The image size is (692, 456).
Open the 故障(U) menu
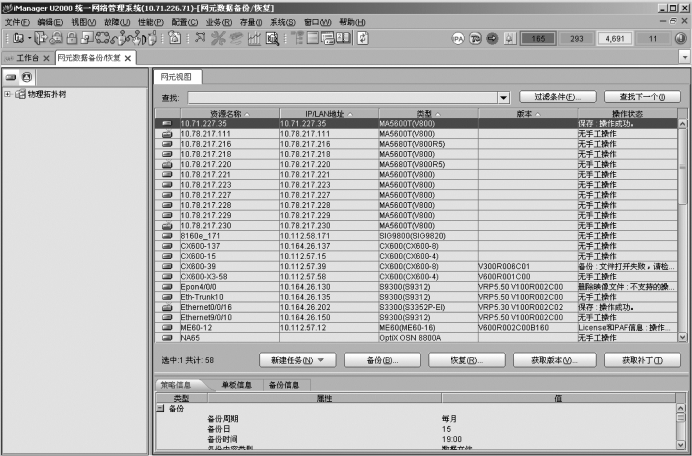[x=117, y=22]
